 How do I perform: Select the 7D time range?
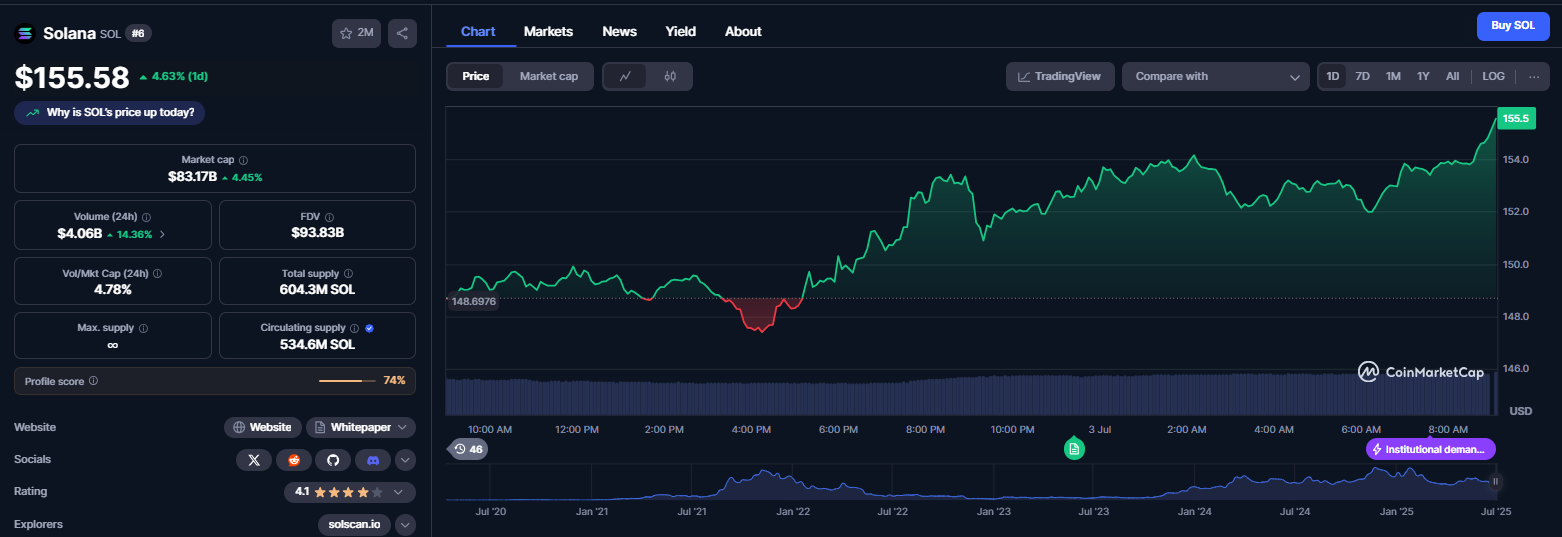[1362, 76]
